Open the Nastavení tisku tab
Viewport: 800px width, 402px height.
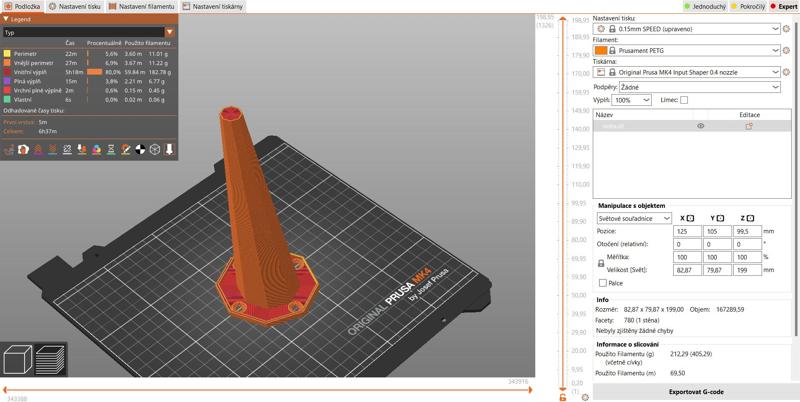pyautogui.click(x=75, y=7)
